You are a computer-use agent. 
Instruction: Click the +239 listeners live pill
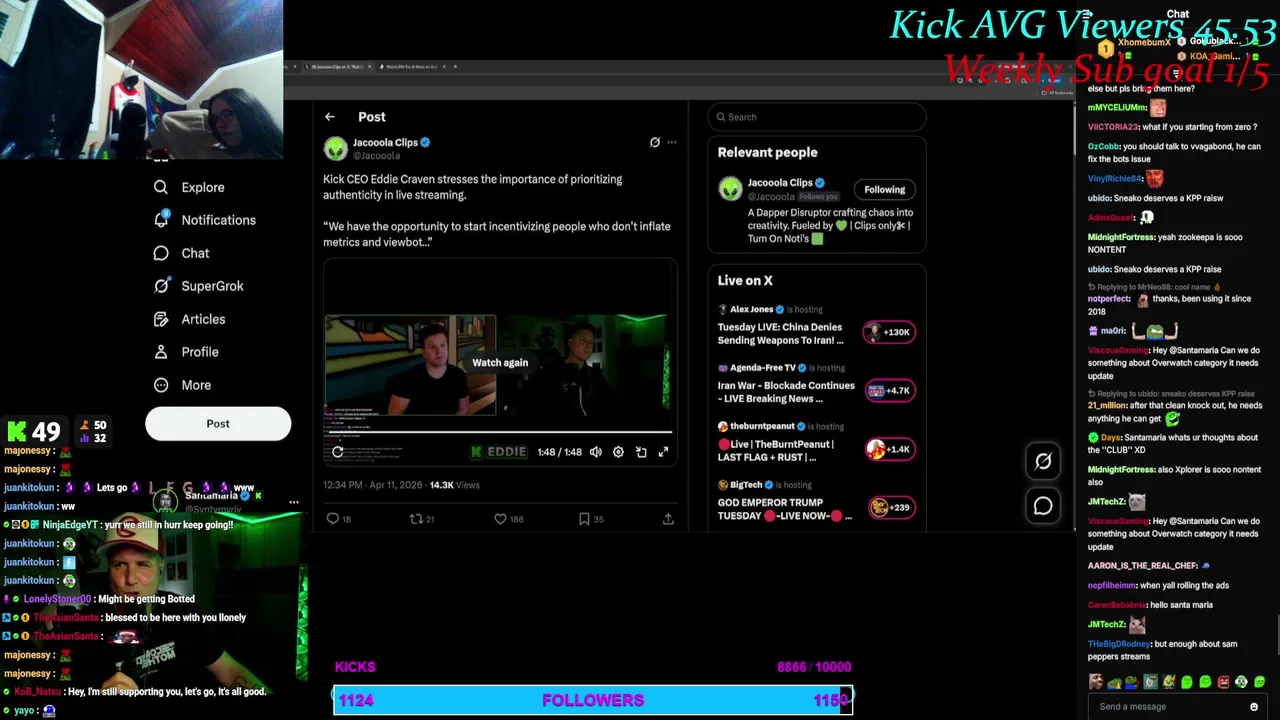click(891, 508)
